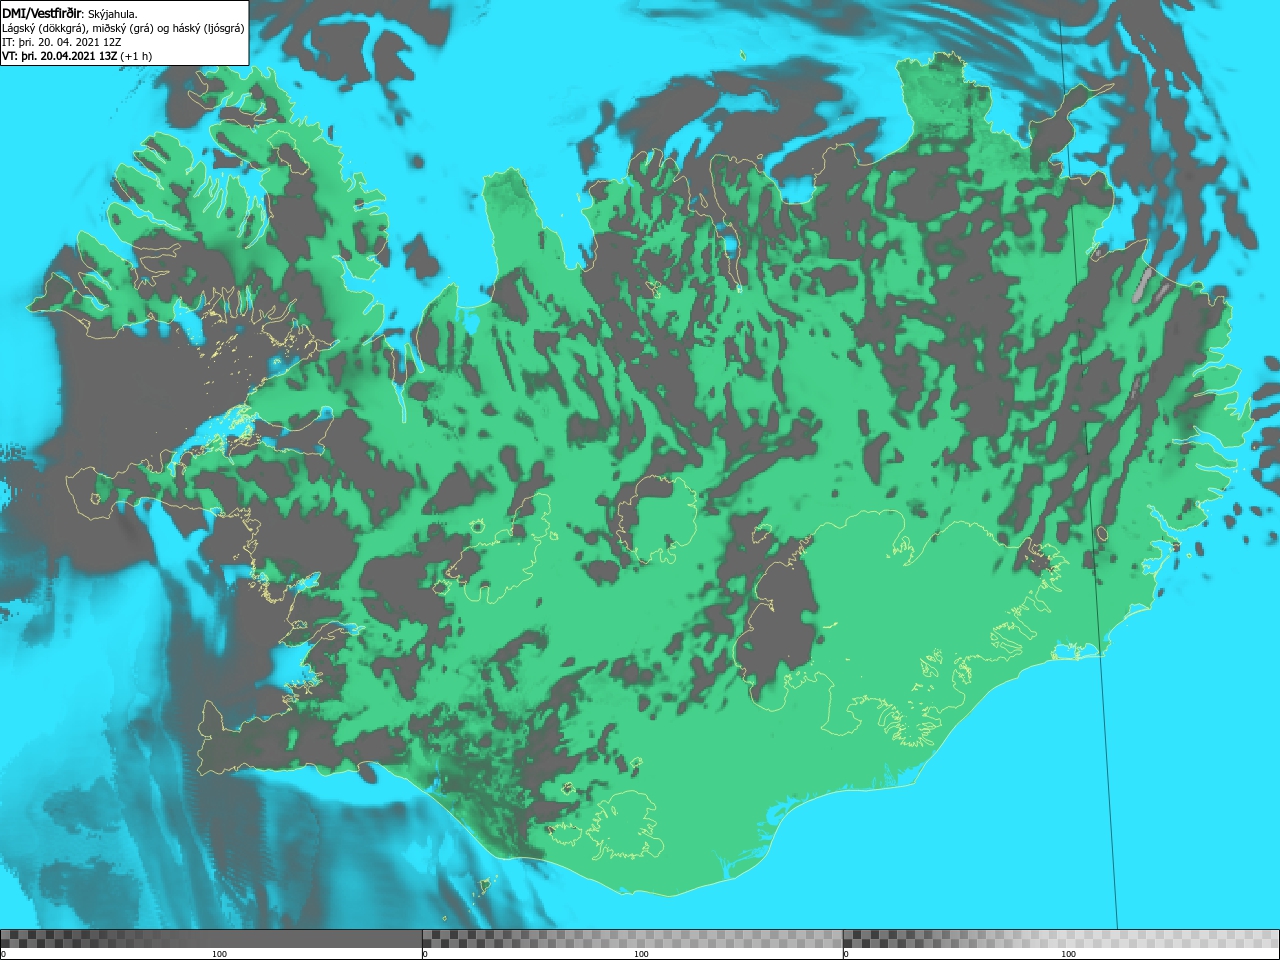
Task: Click the light grey high-cloud color scale bar
Action: point(1061,939)
